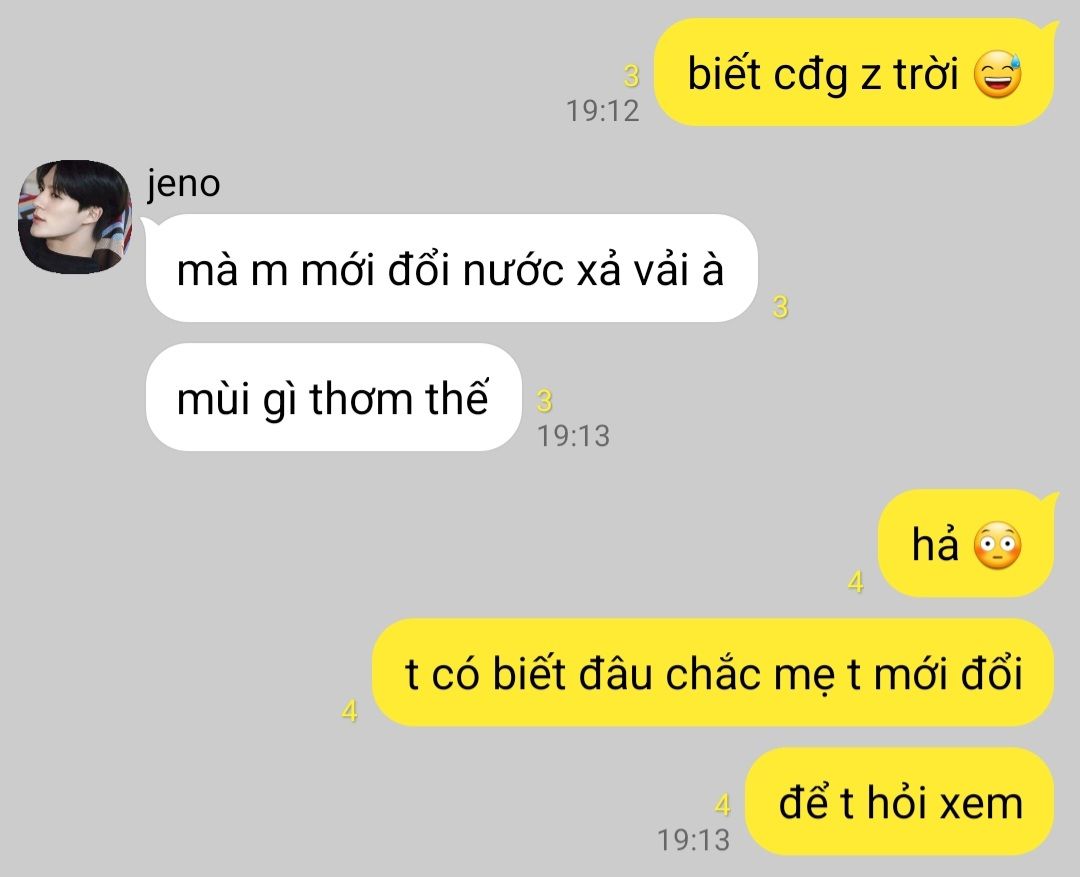Tap unread count 3 beside 'mùi gì thơm thế'
This screenshot has width=1080, height=877.
pos(544,401)
